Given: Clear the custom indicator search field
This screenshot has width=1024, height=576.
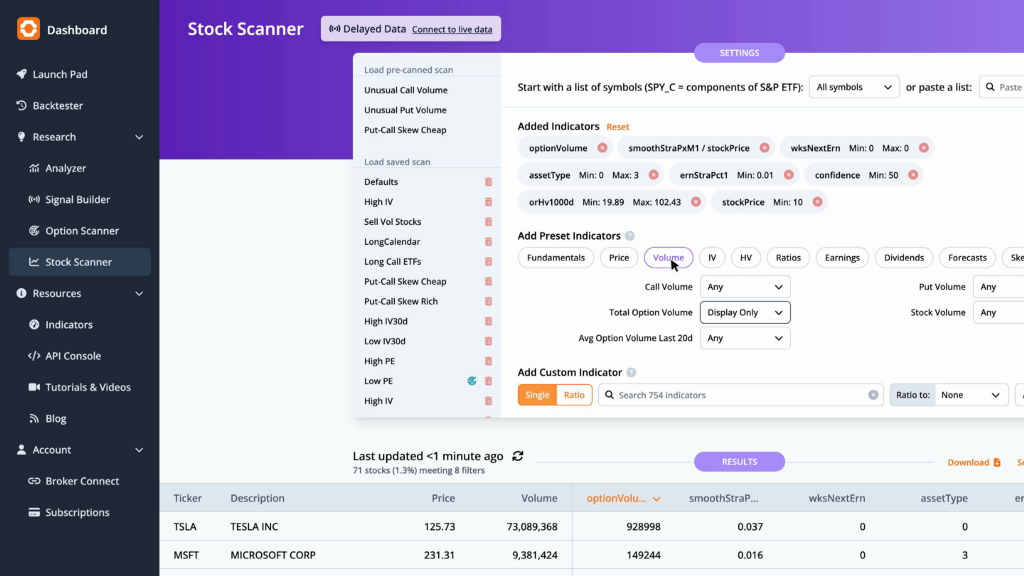Looking at the screenshot, I should tap(873, 395).
